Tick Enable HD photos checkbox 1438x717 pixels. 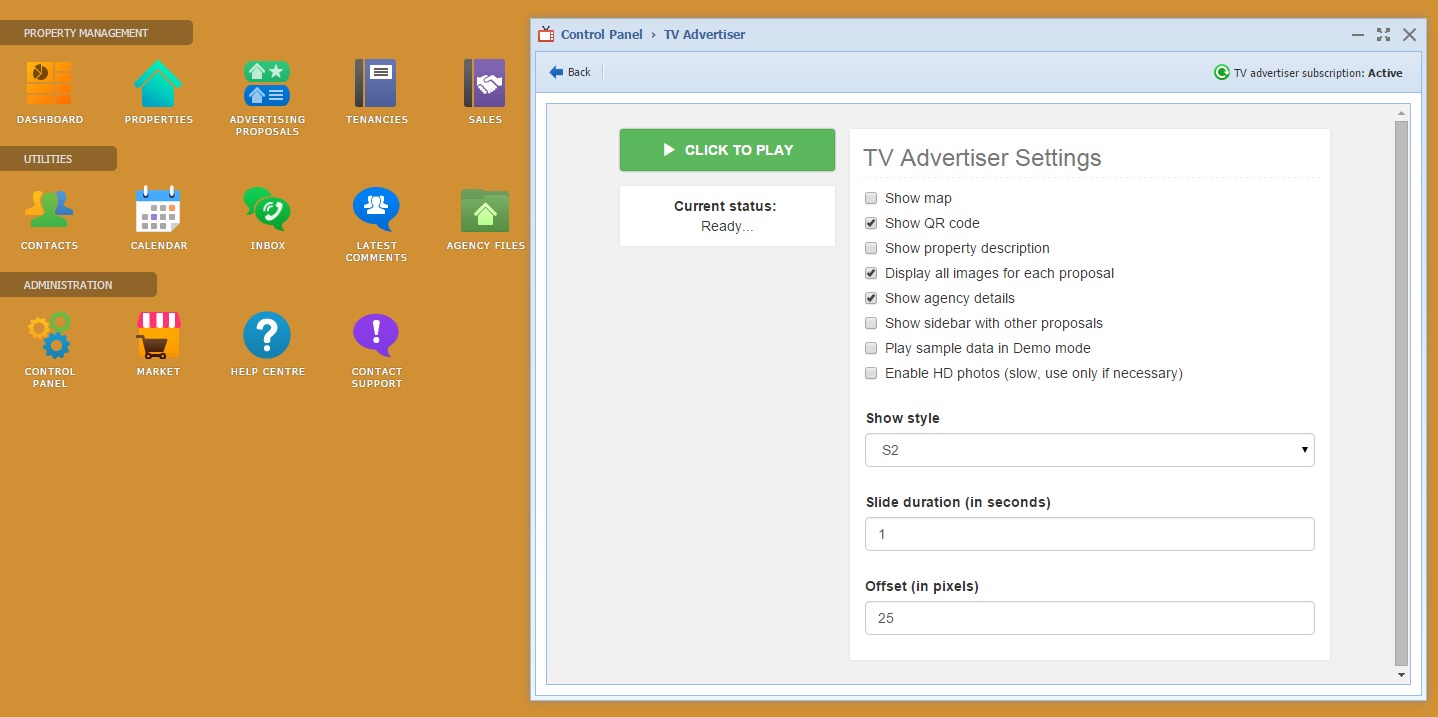coord(871,373)
